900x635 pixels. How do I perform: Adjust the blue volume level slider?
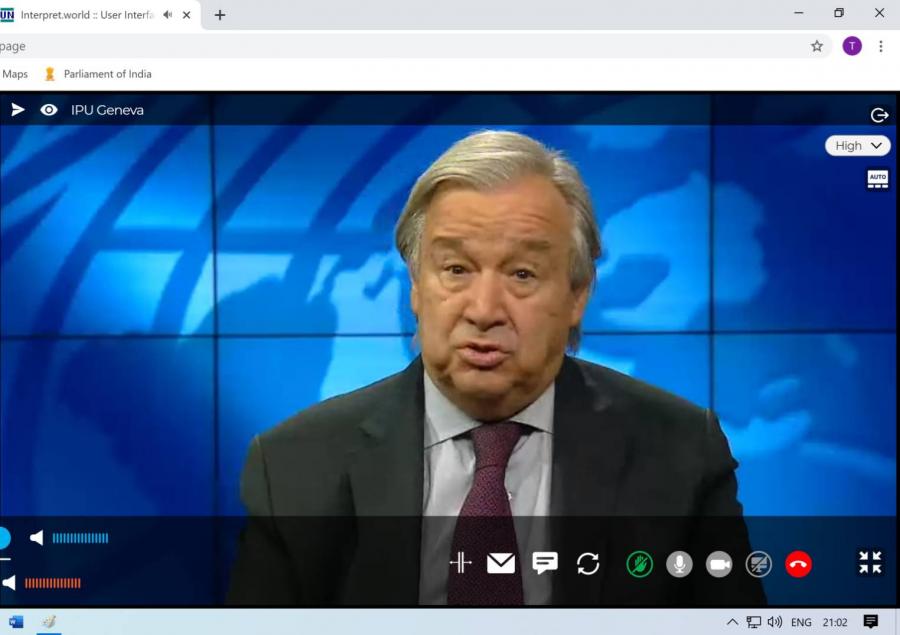80,538
